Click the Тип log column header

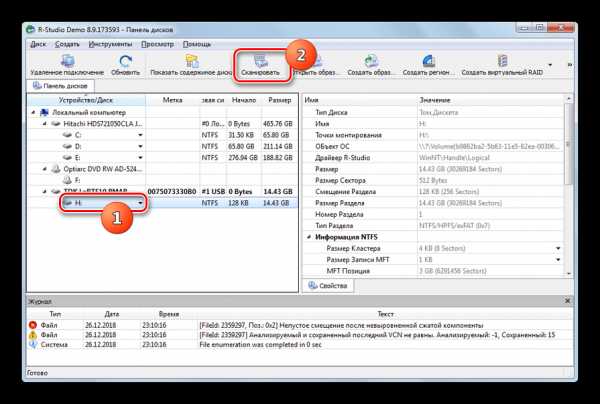tap(55, 314)
